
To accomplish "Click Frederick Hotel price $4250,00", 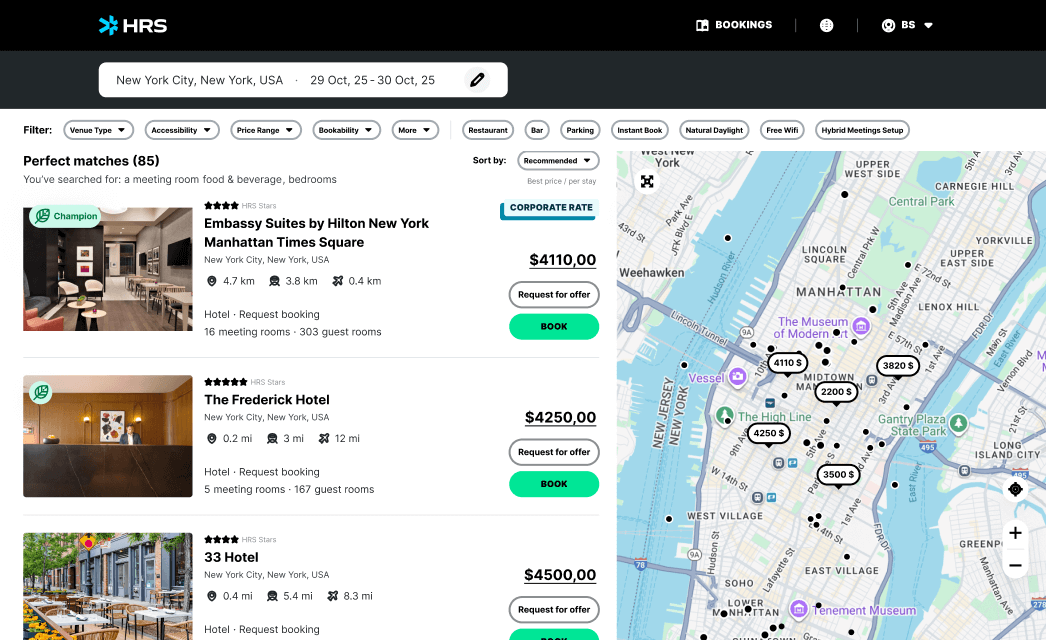I will tap(560, 418).
